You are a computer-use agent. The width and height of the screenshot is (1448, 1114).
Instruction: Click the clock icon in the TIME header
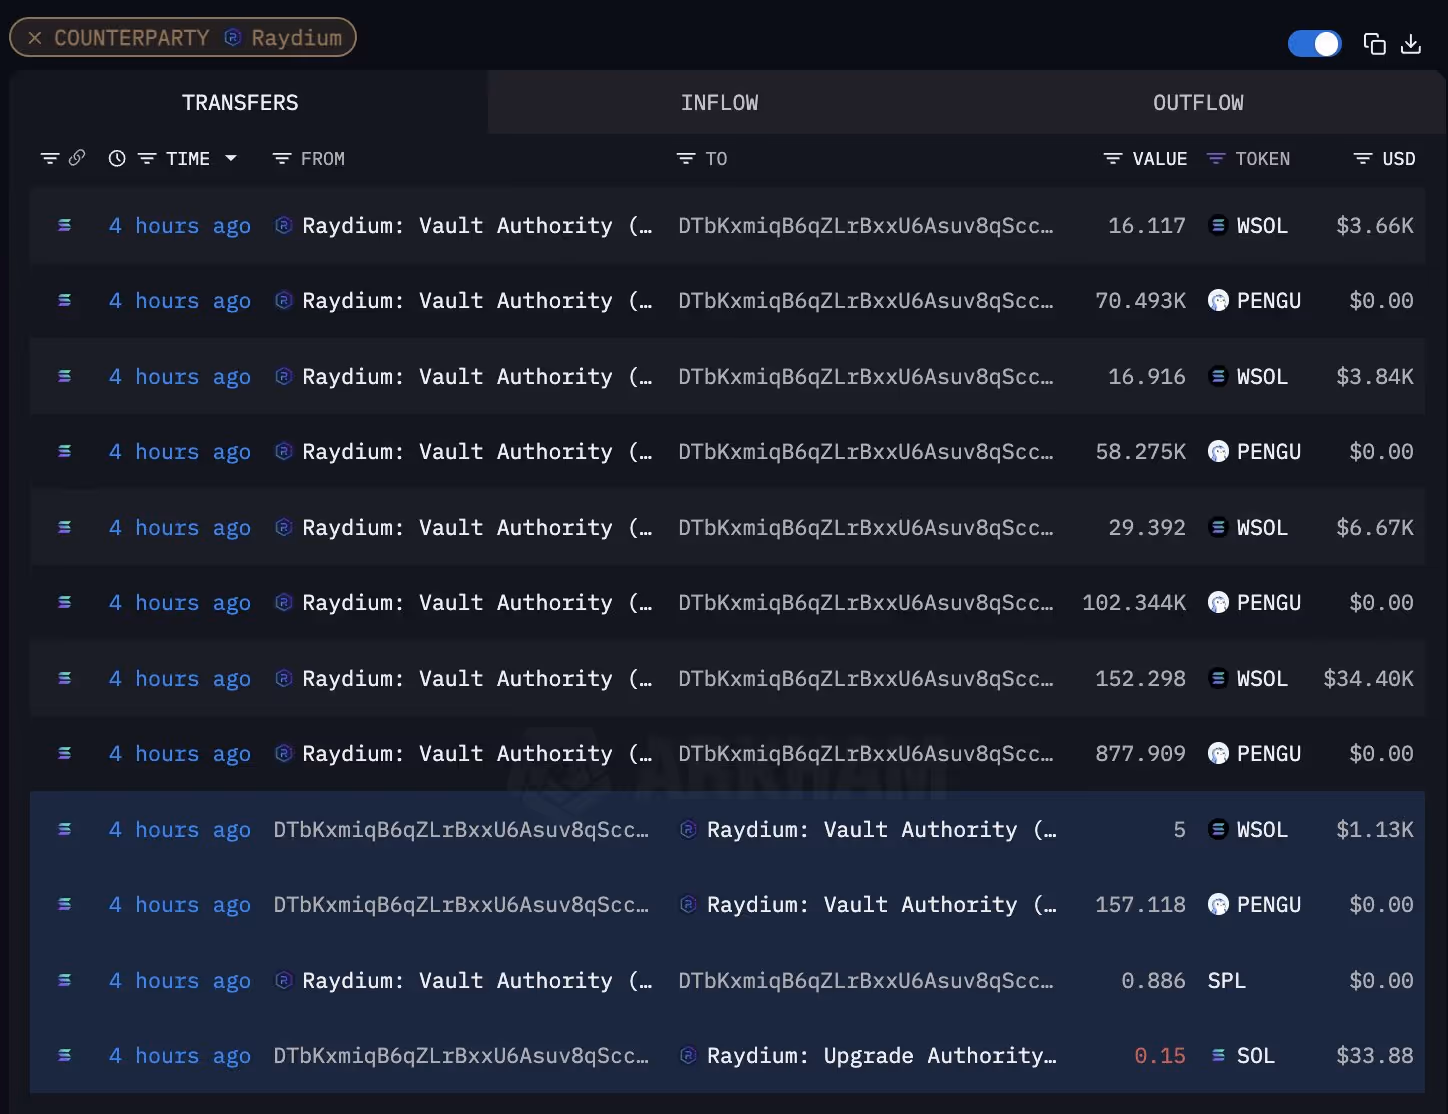pos(116,158)
